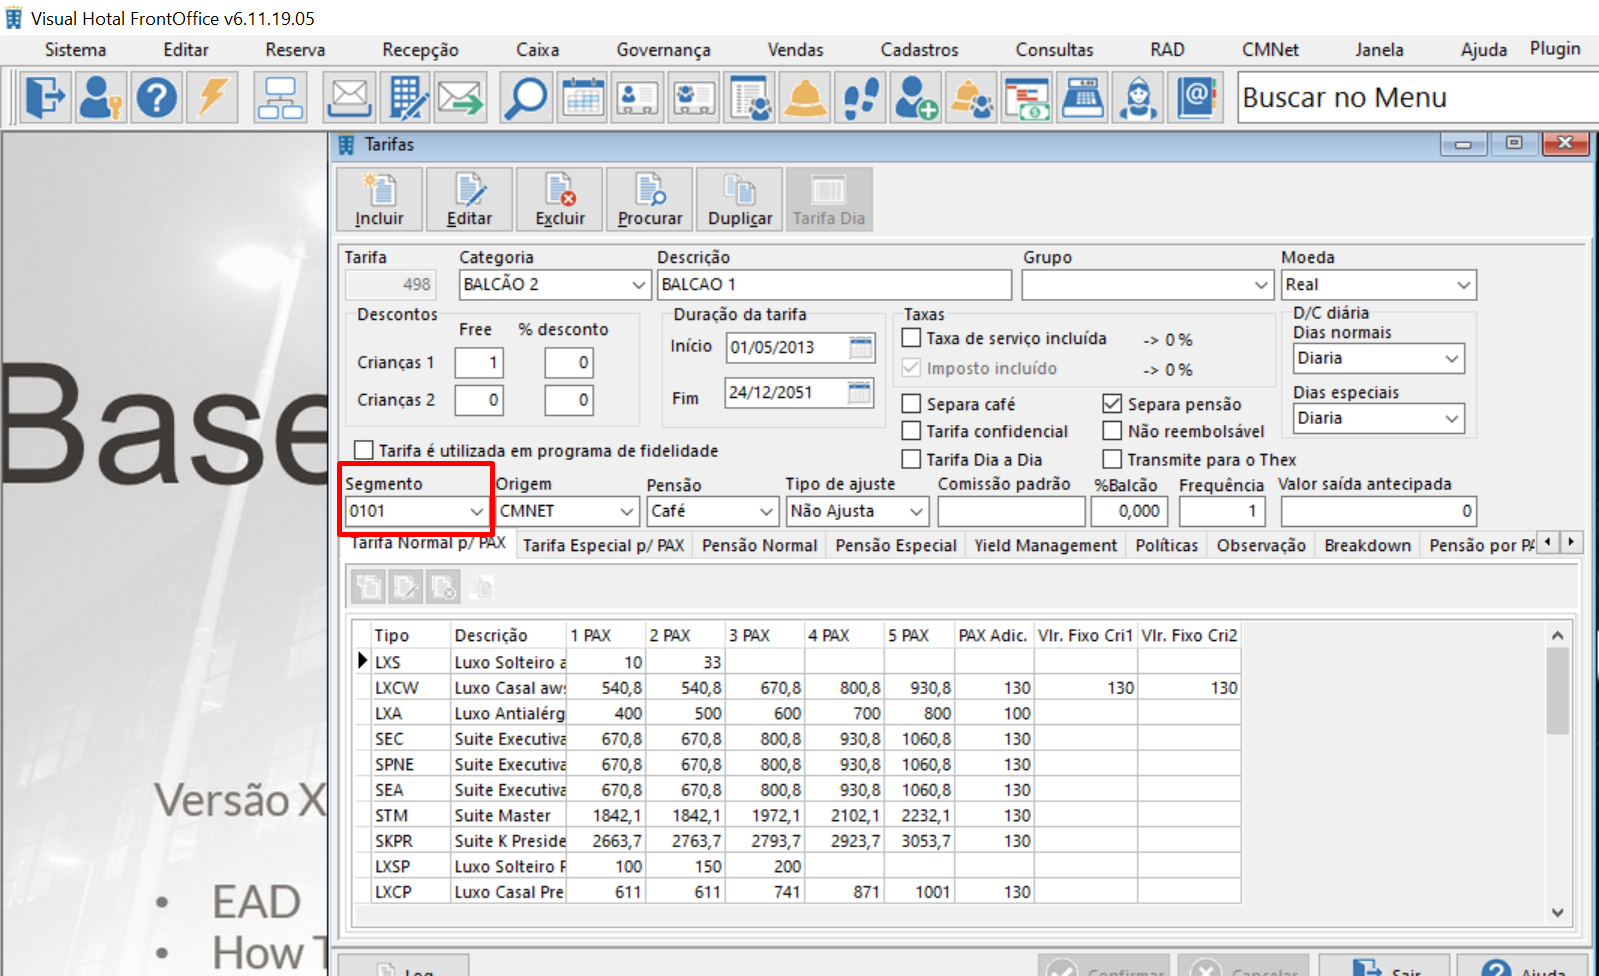Screen dimensions: 1599x976
Task: Open the calendar grid toolbar icon
Action: (583, 98)
